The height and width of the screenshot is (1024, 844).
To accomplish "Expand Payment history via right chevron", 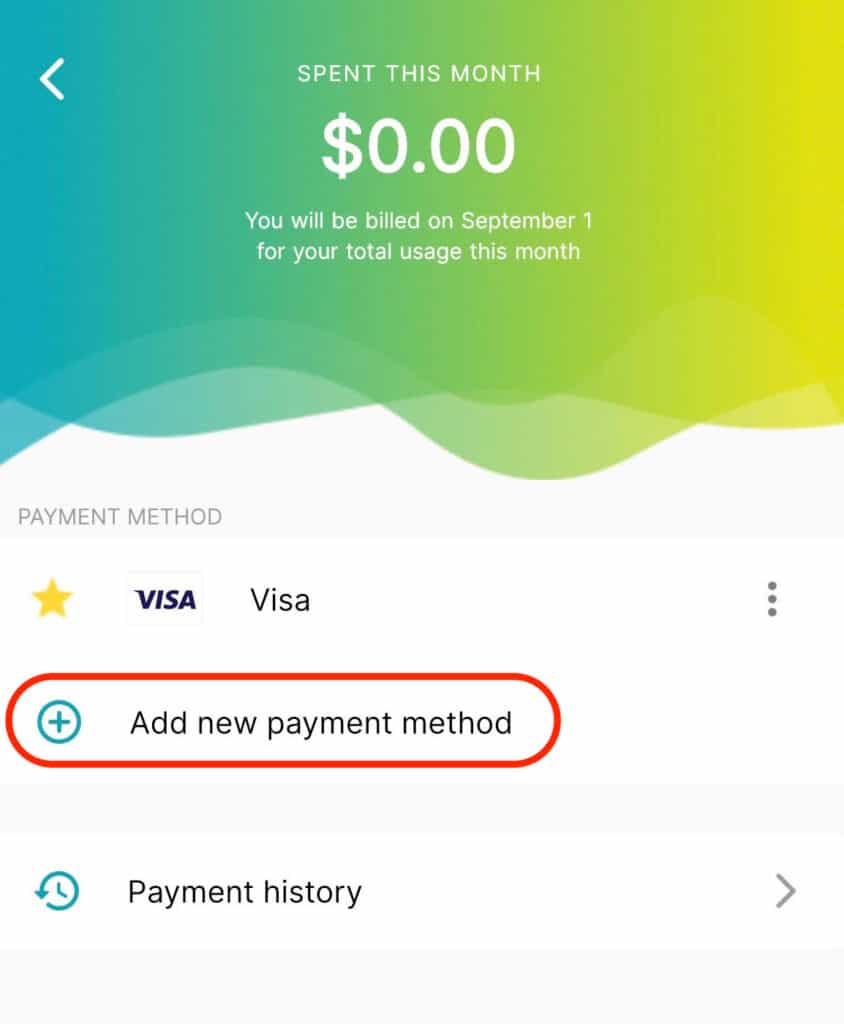I will point(786,891).
